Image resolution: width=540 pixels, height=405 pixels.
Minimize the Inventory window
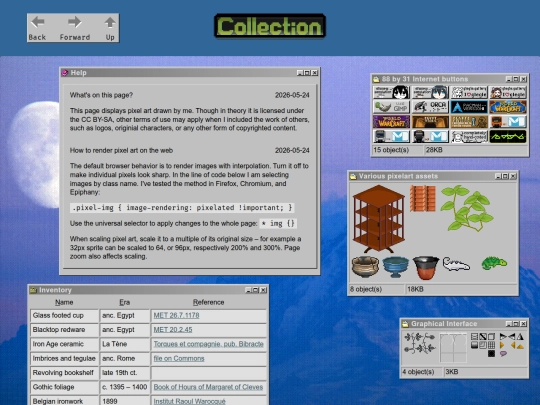[249, 290]
